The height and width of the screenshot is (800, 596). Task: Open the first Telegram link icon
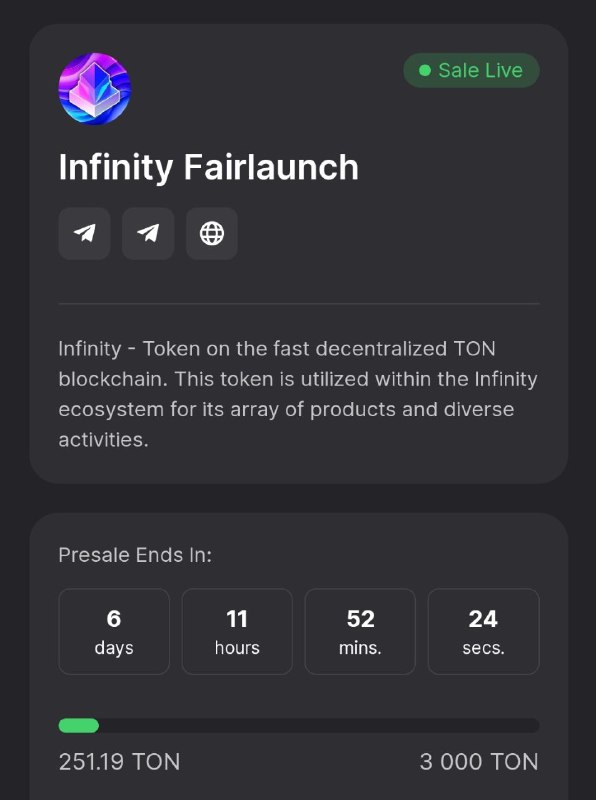coord(84,234)
